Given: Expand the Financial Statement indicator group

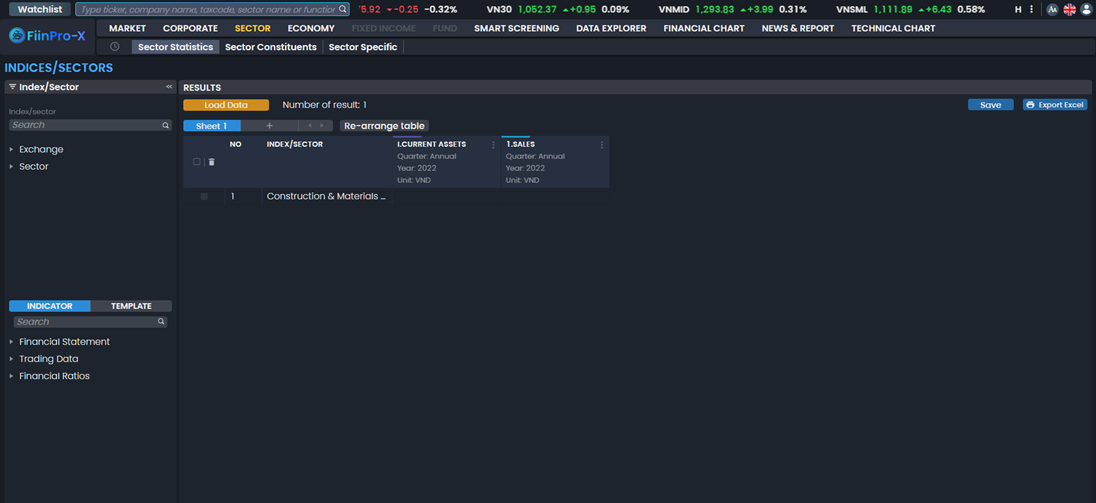Looking at the screenshot, I should tap(12, 342).
